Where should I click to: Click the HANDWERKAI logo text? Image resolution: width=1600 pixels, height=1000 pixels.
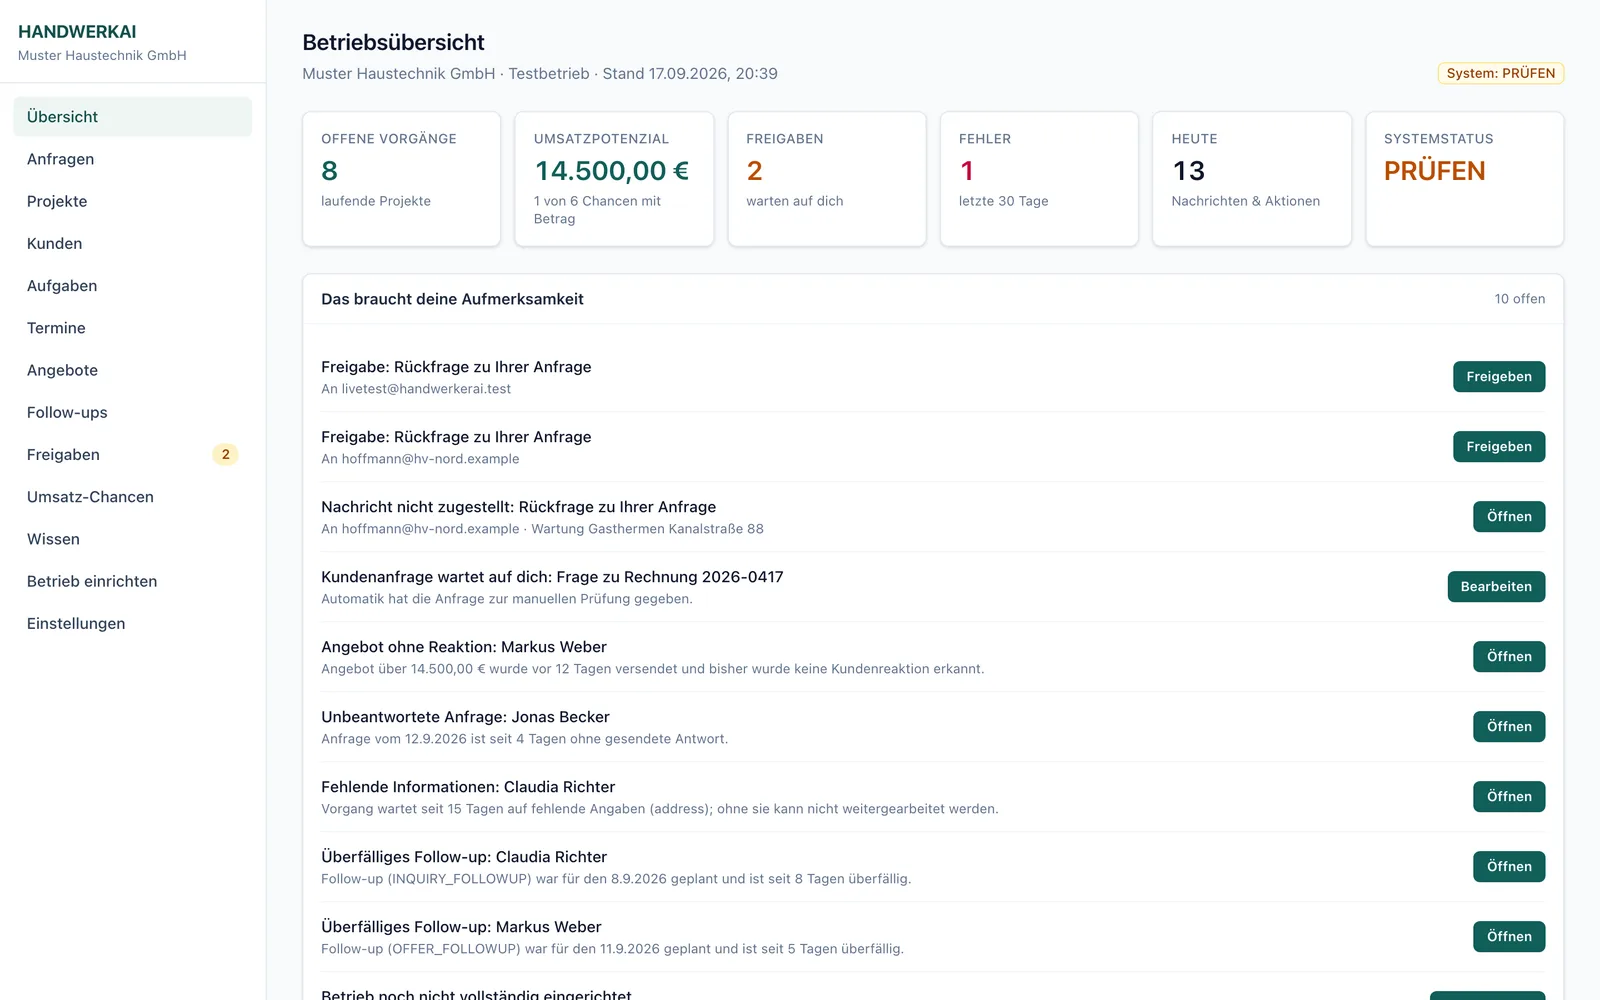(x=77, y=32)
